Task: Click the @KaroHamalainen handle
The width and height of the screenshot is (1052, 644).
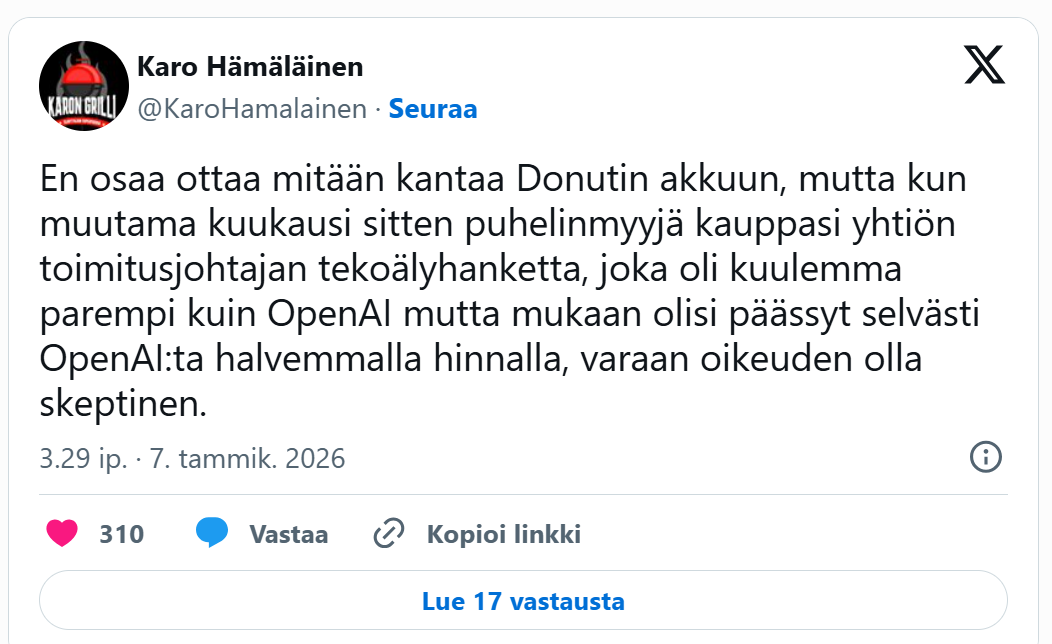Action: pos(251,109)
